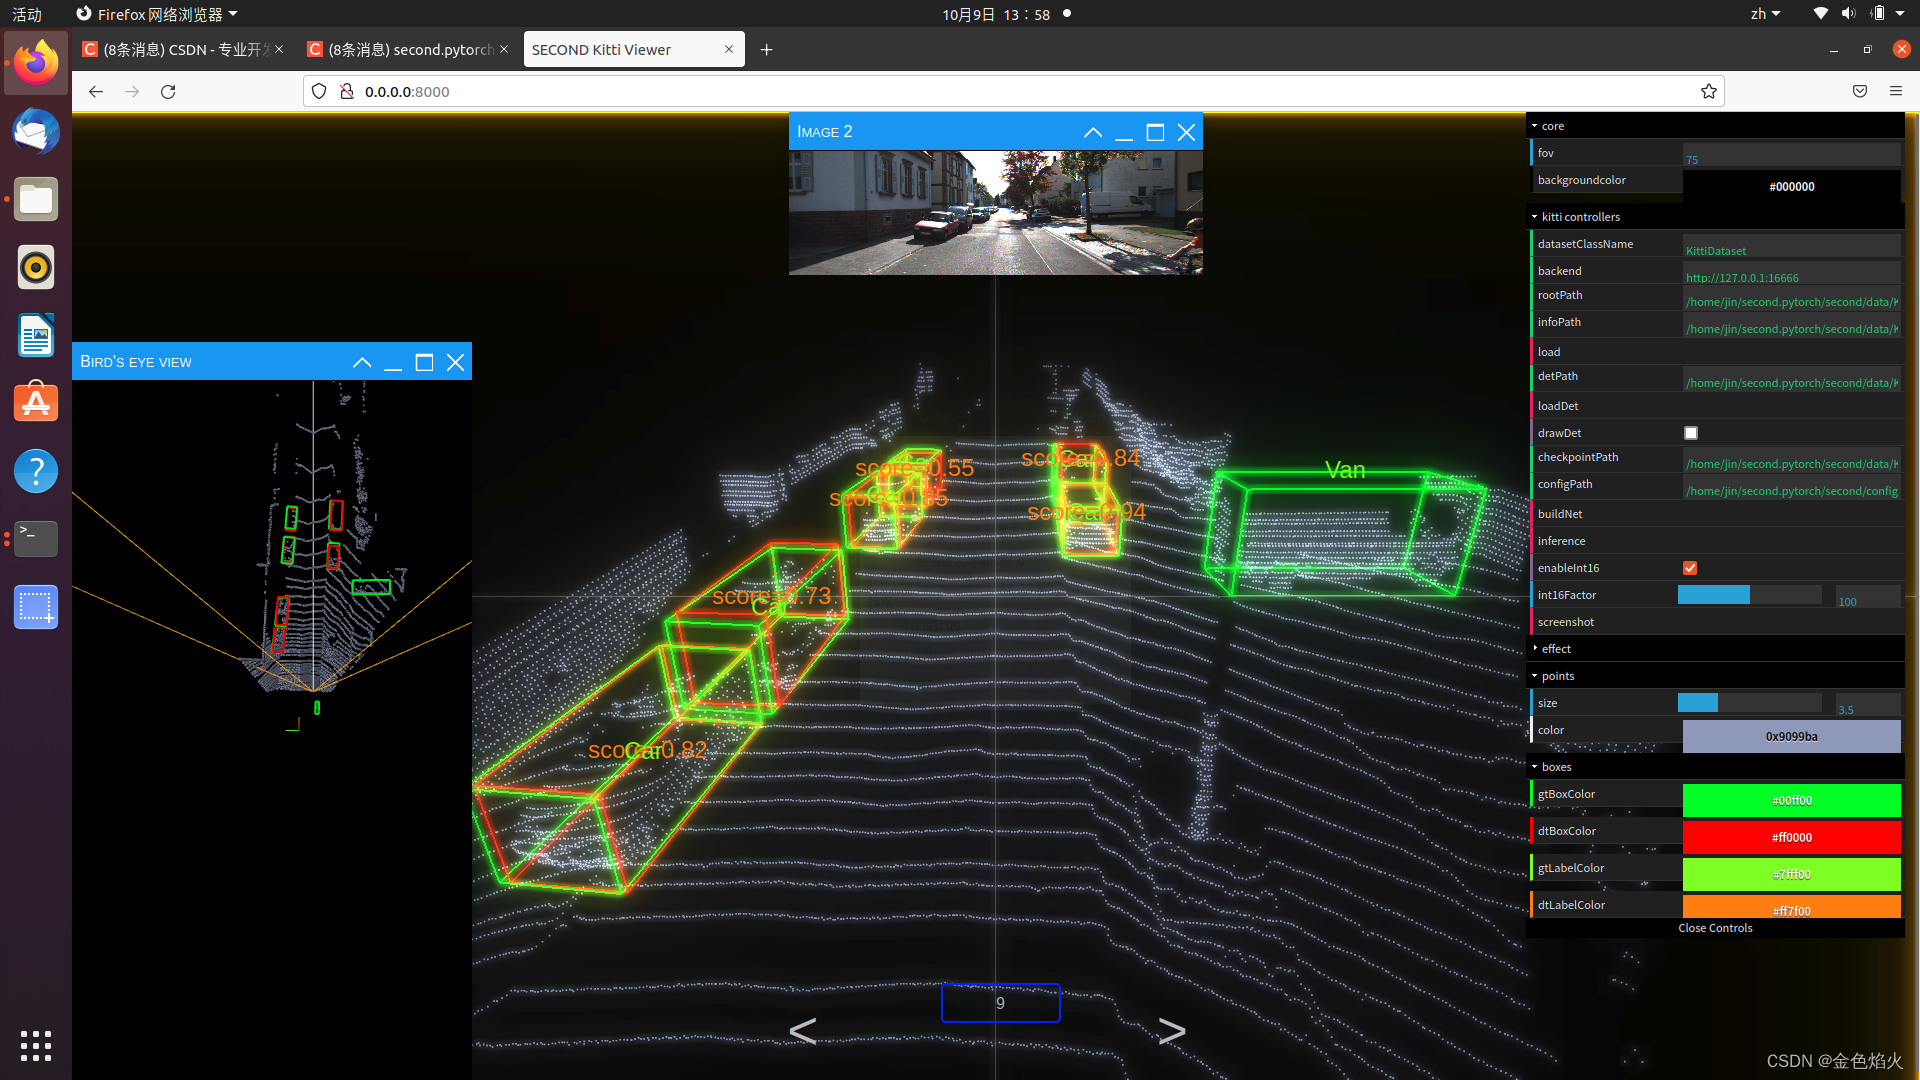The image size is (1920, 1080).
Task: Click Close Controls at panel bottom
Action: 1715,928
